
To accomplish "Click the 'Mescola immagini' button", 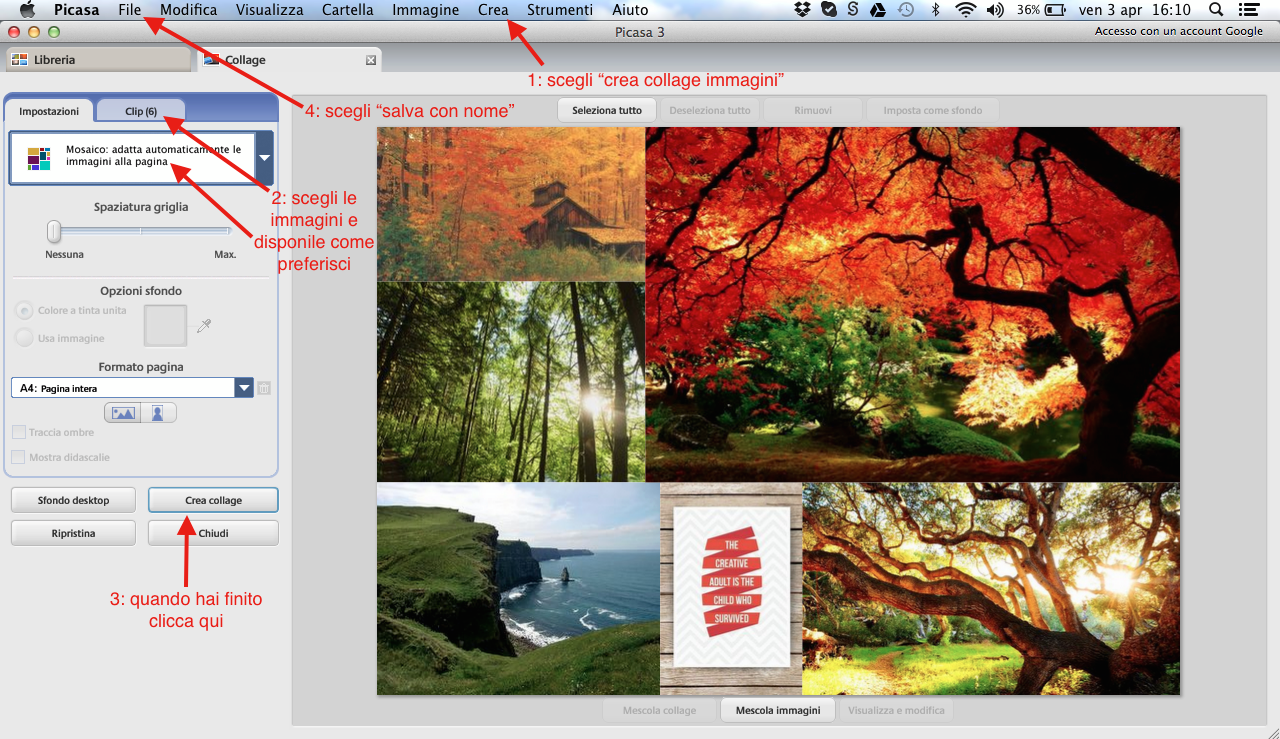I will click(778, 711).
